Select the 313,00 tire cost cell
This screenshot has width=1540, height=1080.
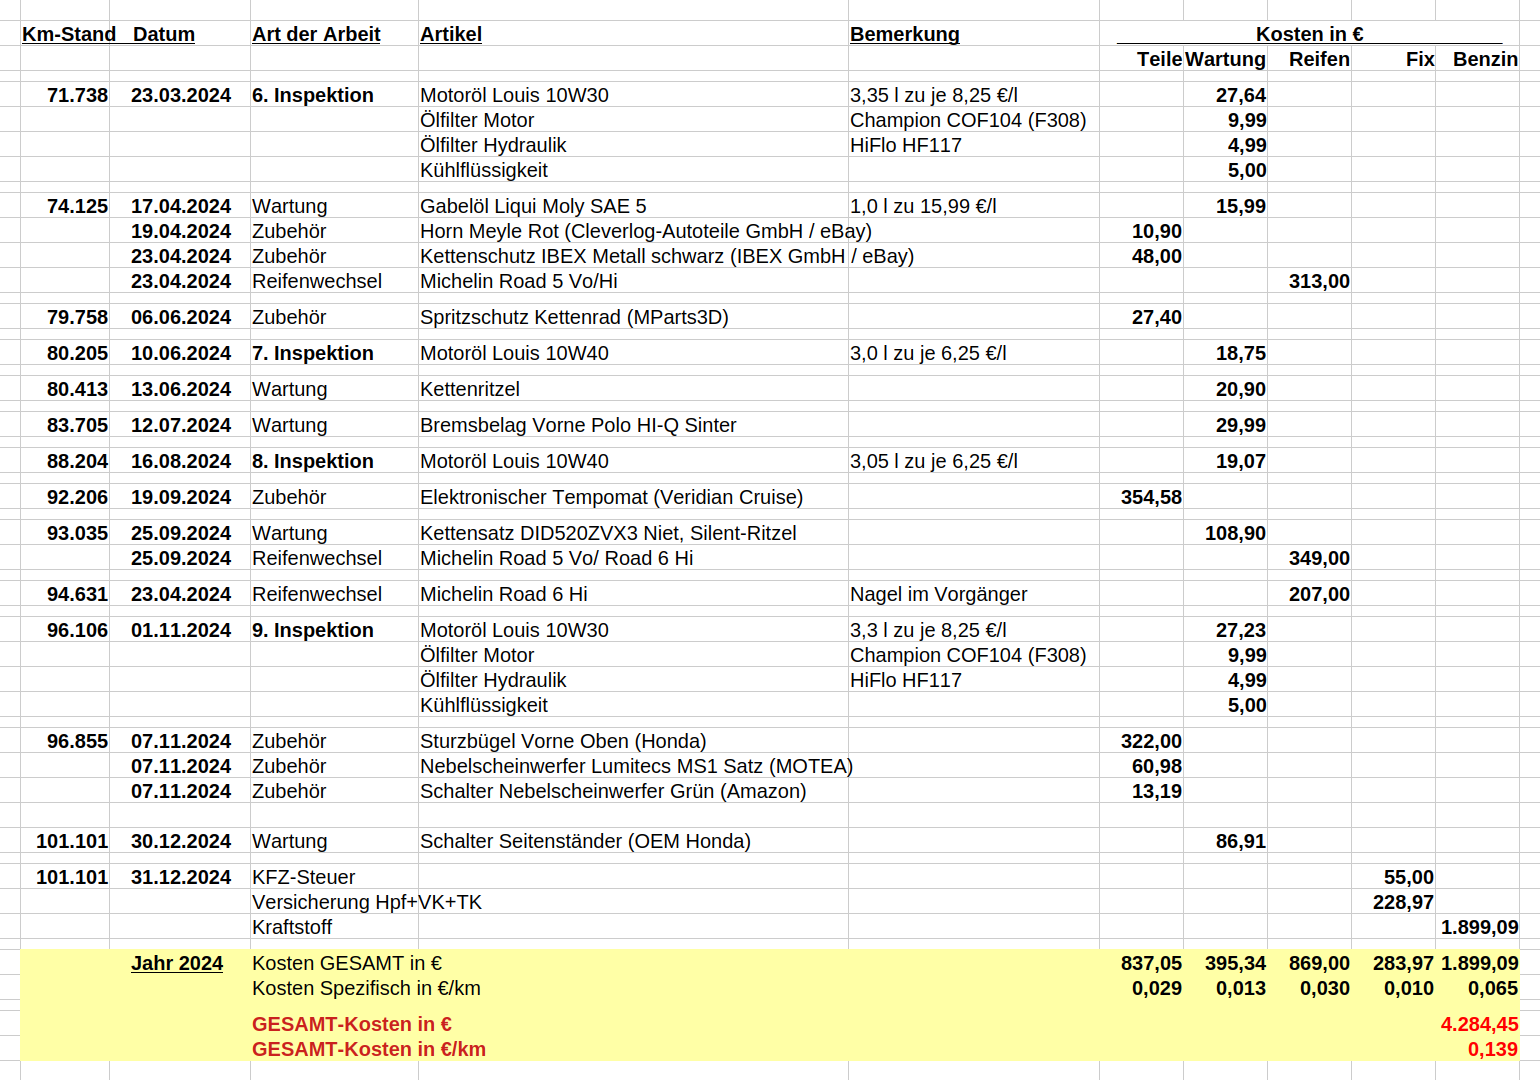pos(1318,281)
